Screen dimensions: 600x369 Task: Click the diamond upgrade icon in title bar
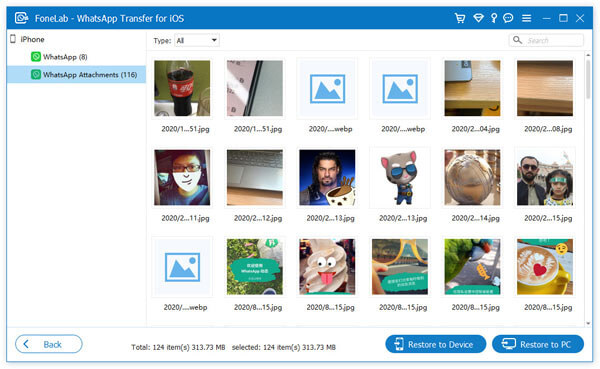(x=478, y=18)
